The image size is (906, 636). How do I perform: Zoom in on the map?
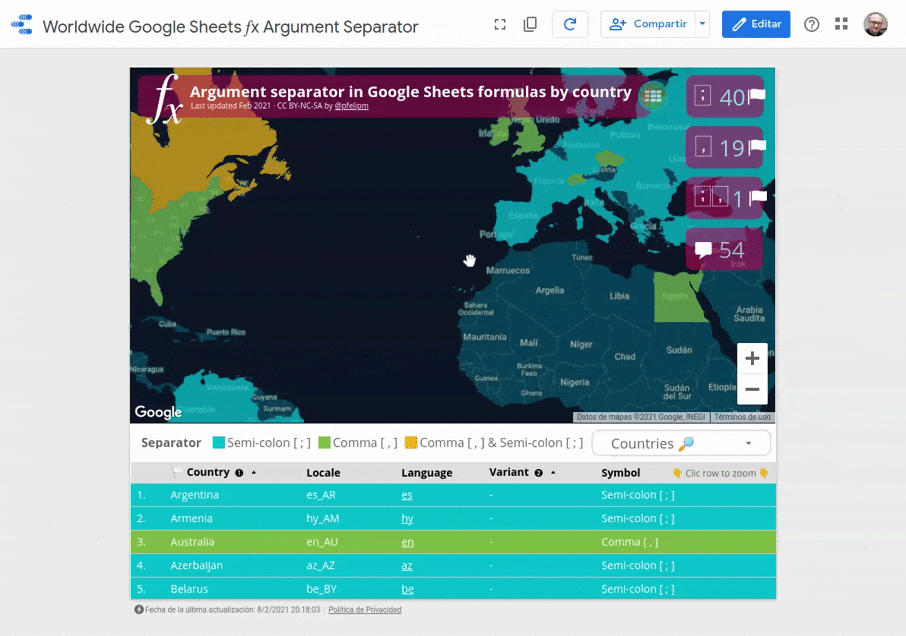pyautogui.click(x=752, y=358)
